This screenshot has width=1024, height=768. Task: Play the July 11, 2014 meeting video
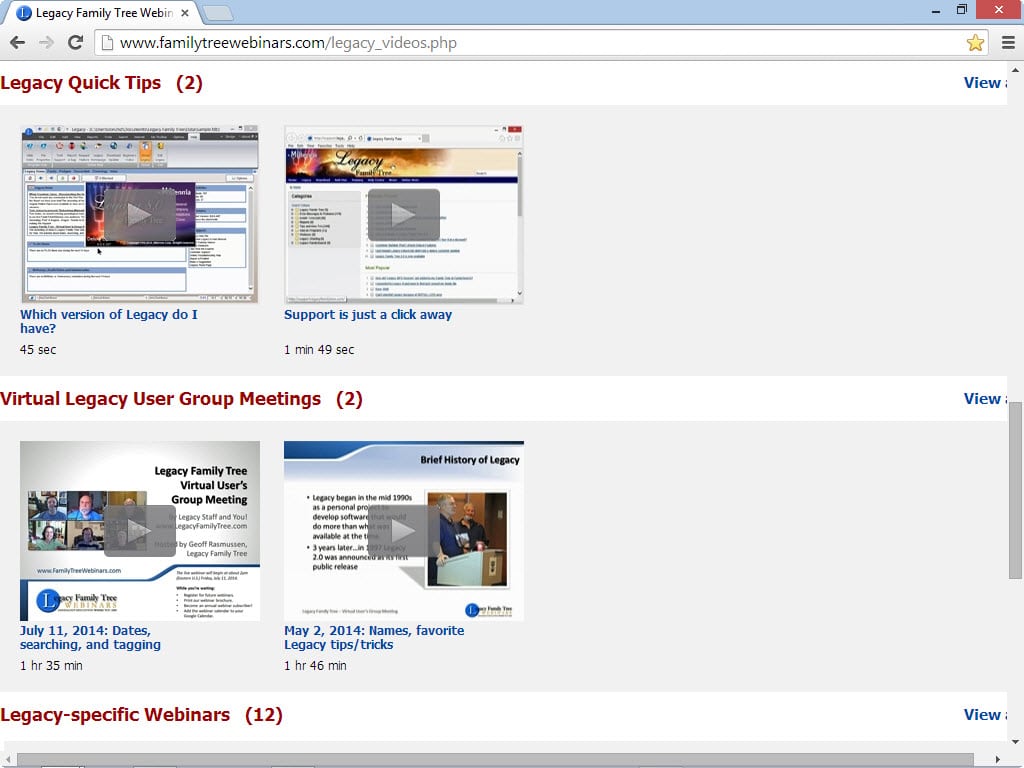coord(140,531)
